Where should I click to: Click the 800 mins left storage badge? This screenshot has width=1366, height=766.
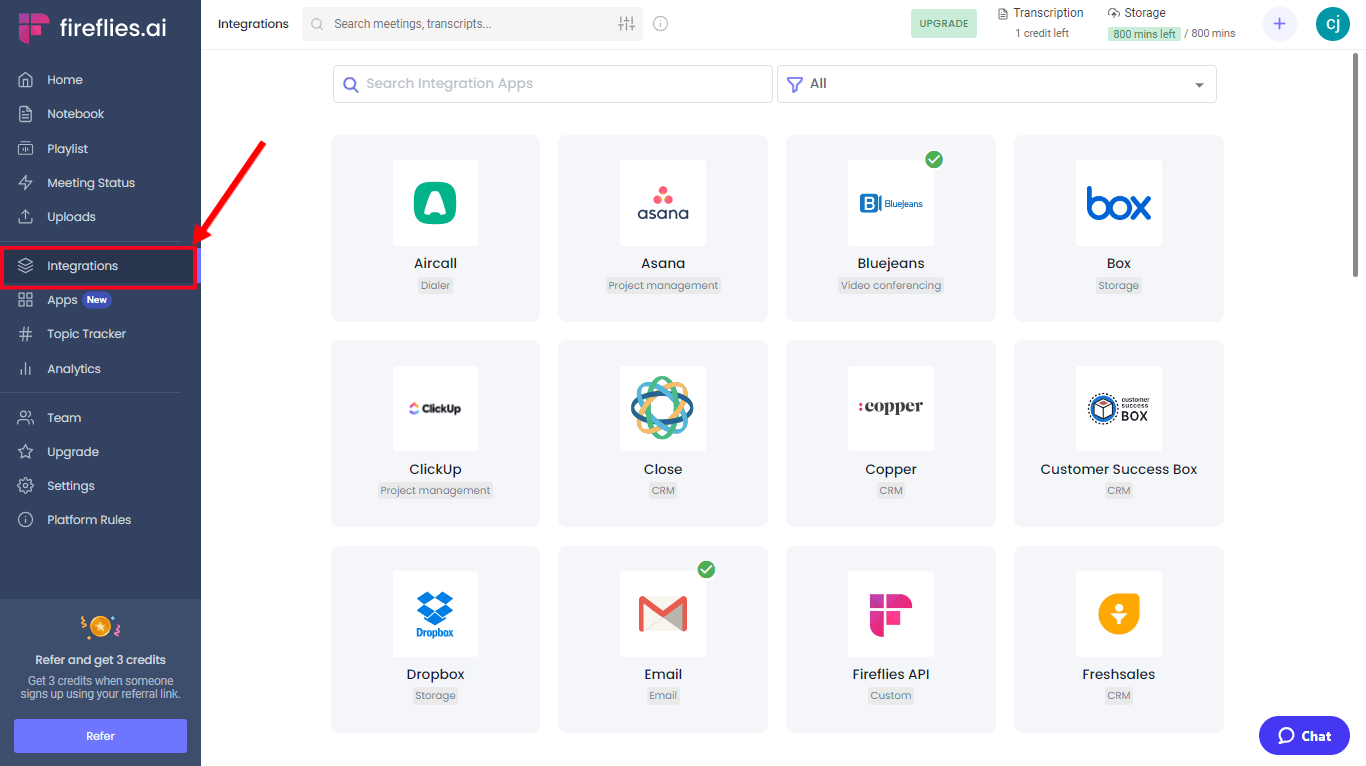coord(1143,34)
